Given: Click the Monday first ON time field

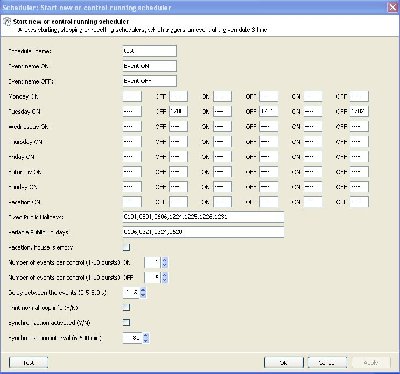Looking at the screenshot, I should click(x=132, y=96).
